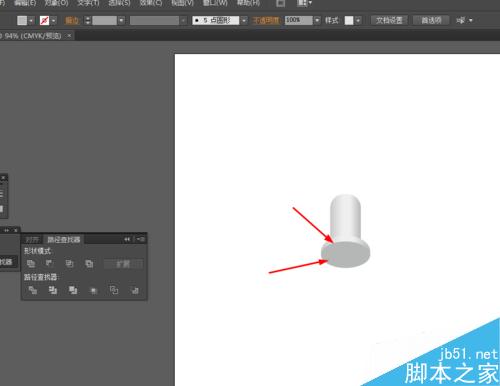
Task: Select the '94% (CMYK/预览)' document tab
Action: 33,36
